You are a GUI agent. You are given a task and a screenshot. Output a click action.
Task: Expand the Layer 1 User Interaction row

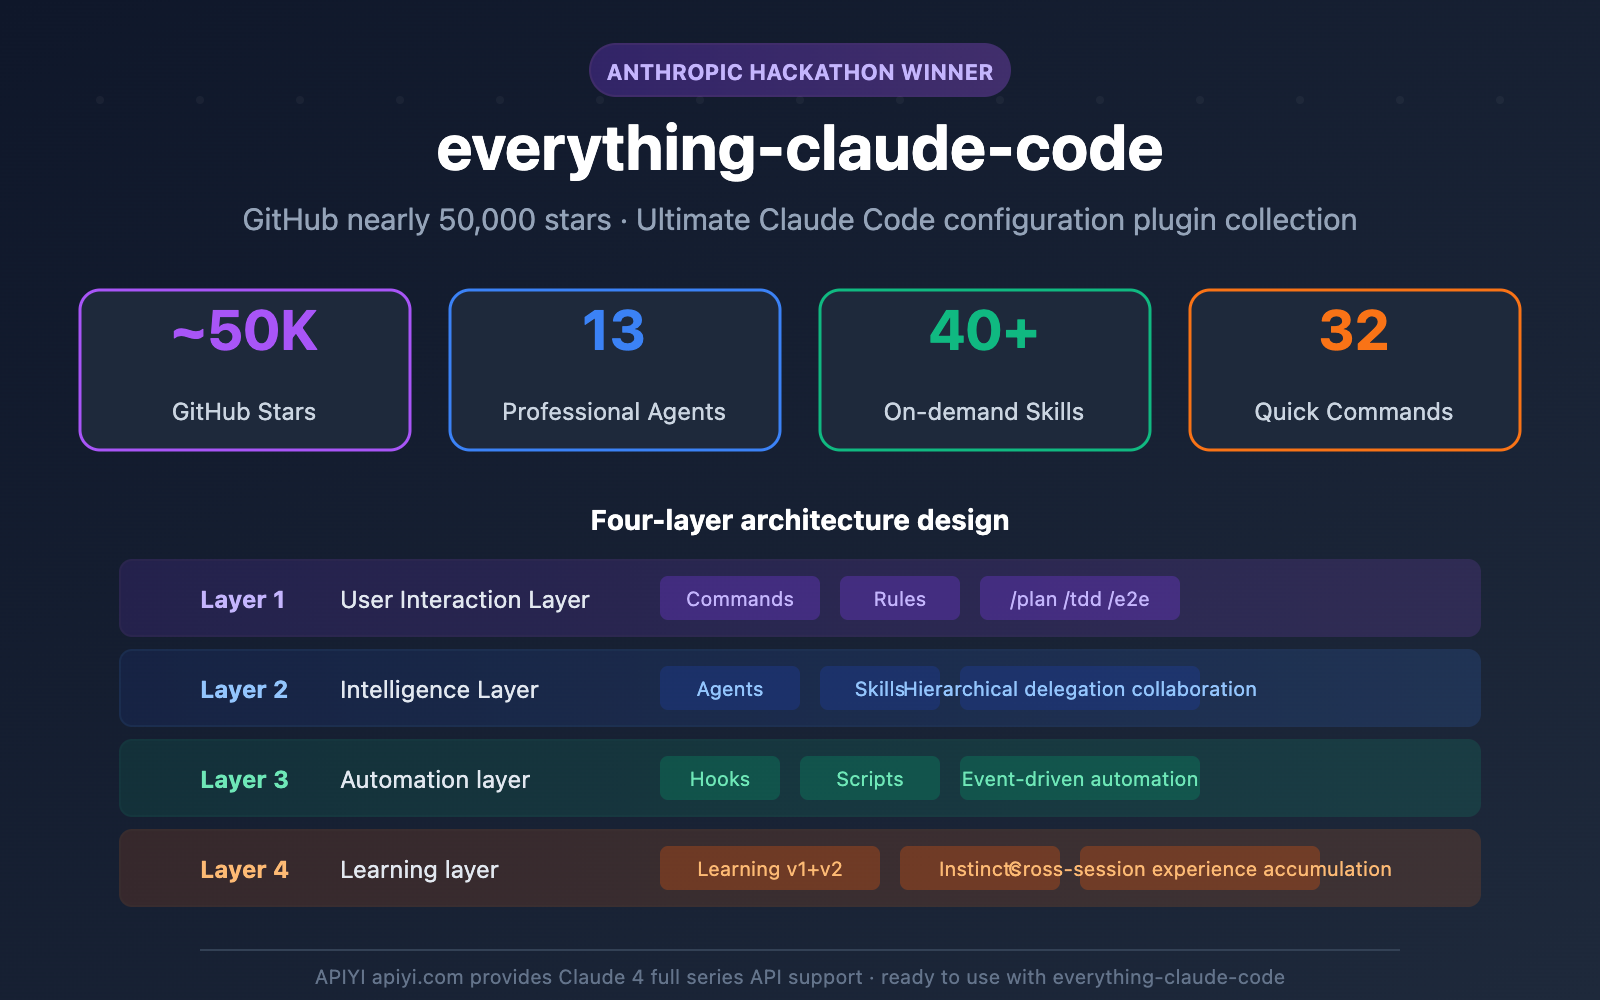click(400, 598)
